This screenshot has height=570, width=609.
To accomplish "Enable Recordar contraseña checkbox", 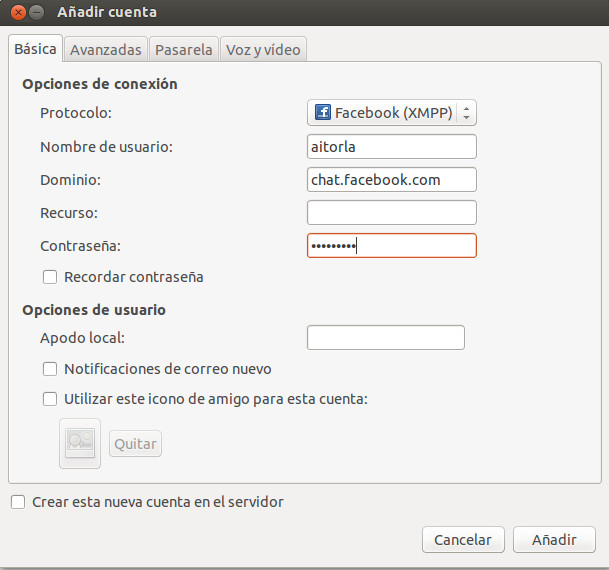I will point(50,277).
